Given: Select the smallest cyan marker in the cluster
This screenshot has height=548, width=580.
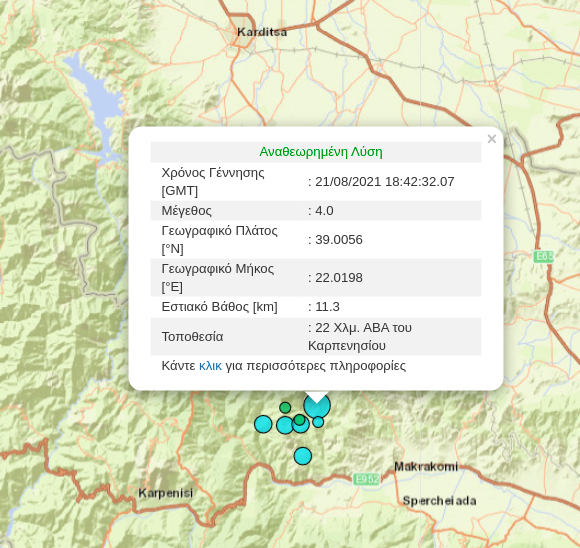Looking at the screenshot, I should tap(318, 422).
